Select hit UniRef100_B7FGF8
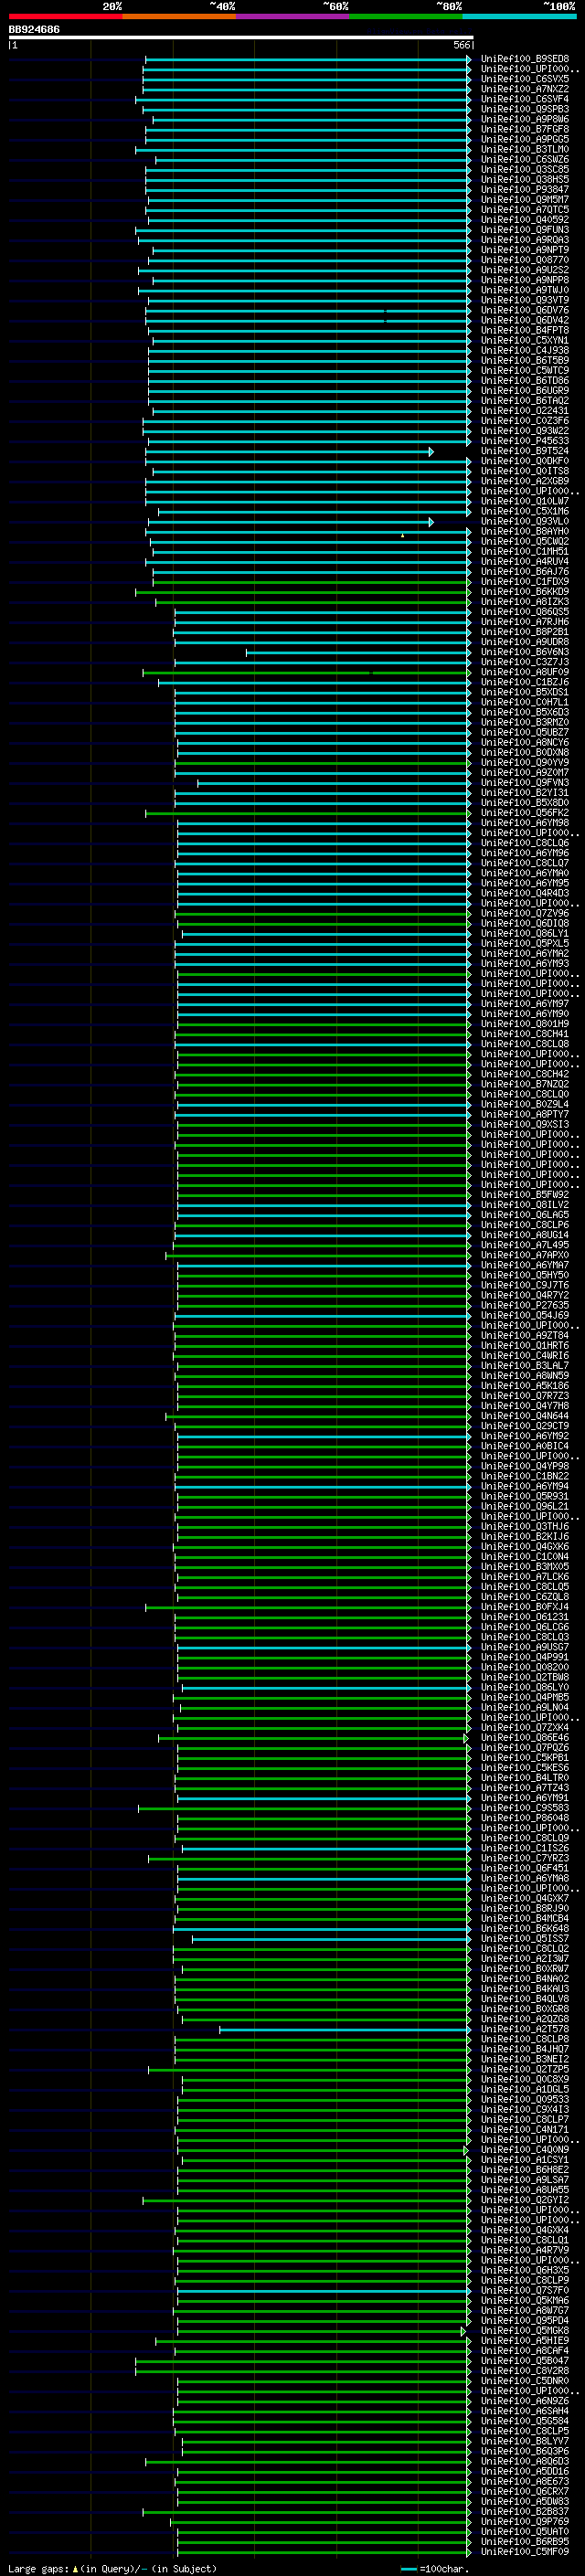585x2576 pixels. click(x=525, y=129)
